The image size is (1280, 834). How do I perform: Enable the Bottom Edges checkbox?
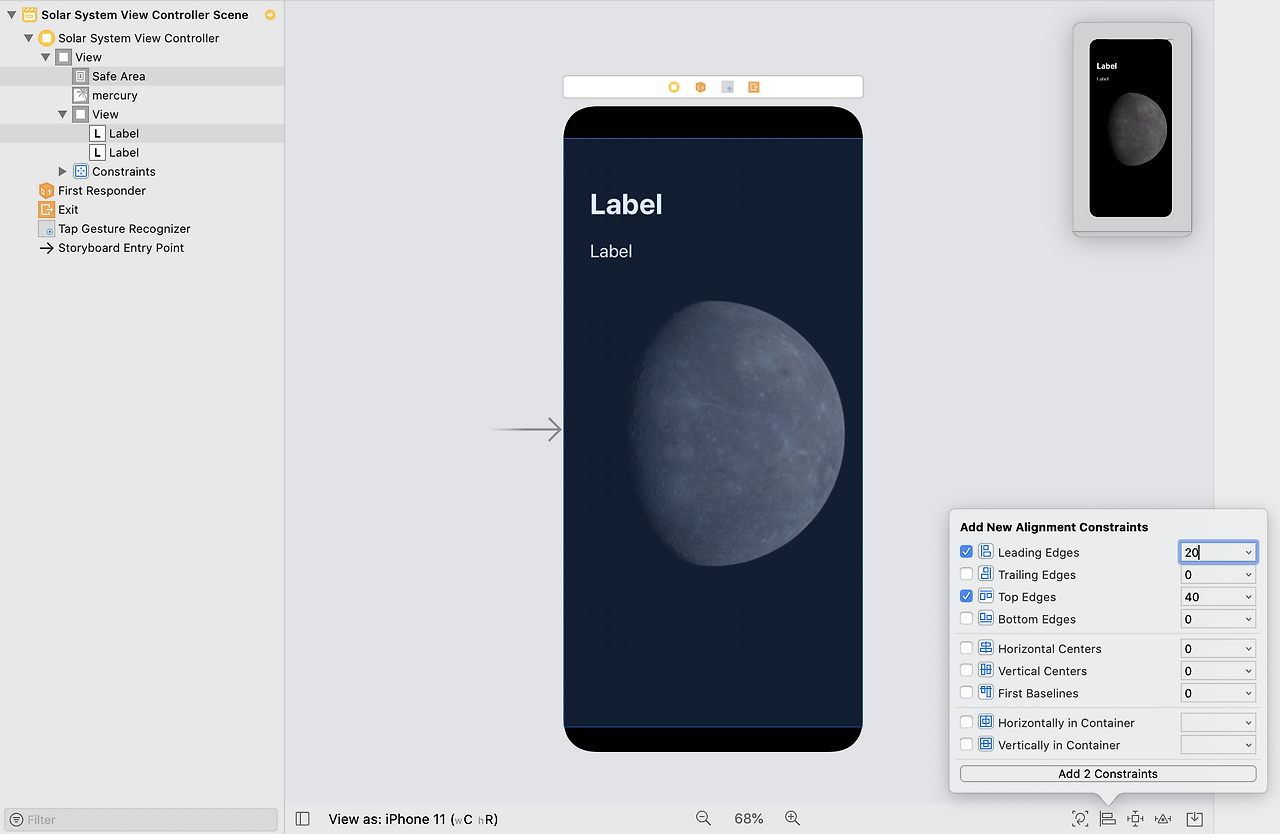[966, 618]
